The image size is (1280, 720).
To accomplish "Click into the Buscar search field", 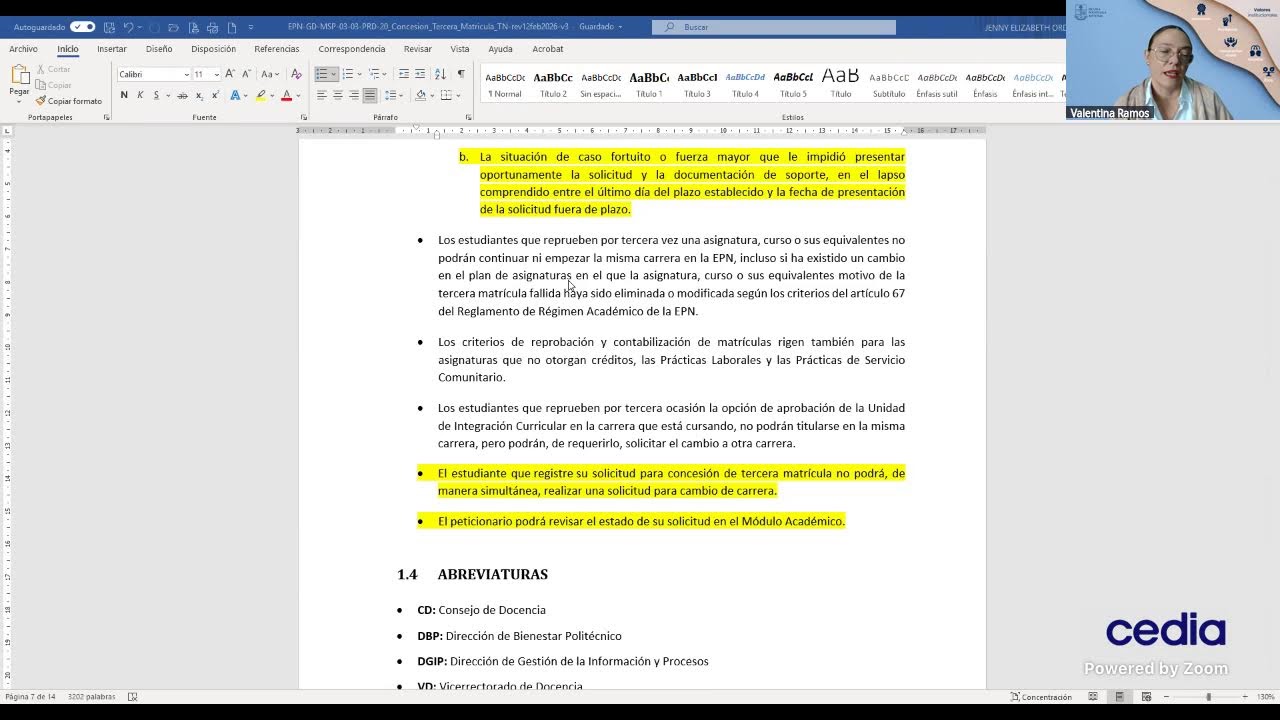I will click(x=774, y=27).
